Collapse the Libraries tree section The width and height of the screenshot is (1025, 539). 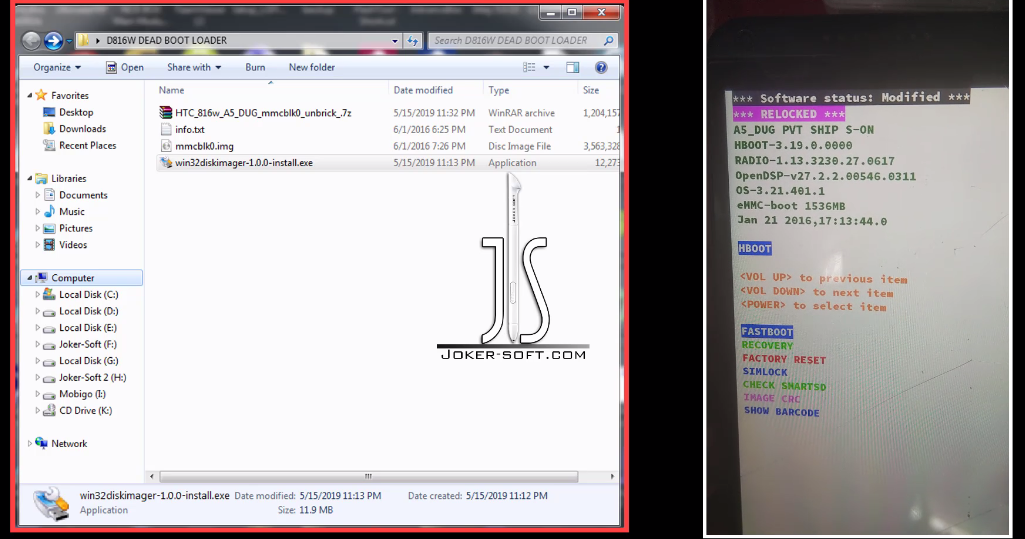(29, 178)
